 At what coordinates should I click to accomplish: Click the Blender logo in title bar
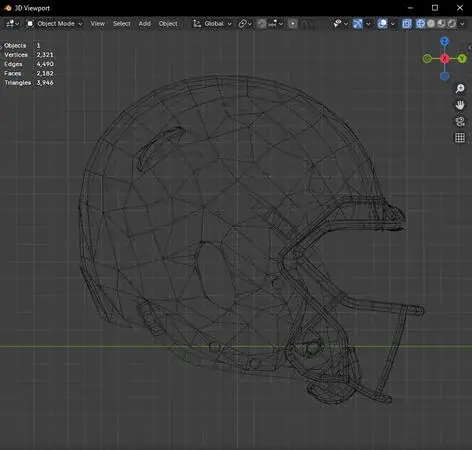(7, 8)
